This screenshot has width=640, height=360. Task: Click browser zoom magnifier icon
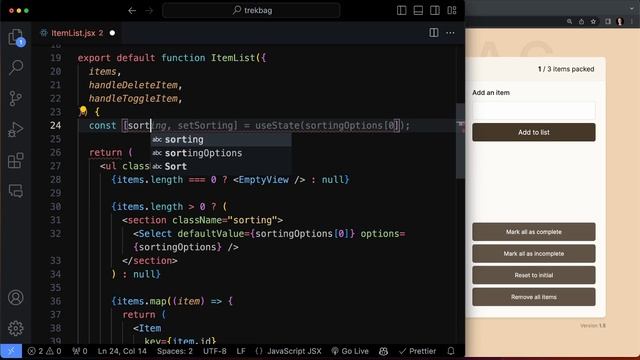[569, 22]
